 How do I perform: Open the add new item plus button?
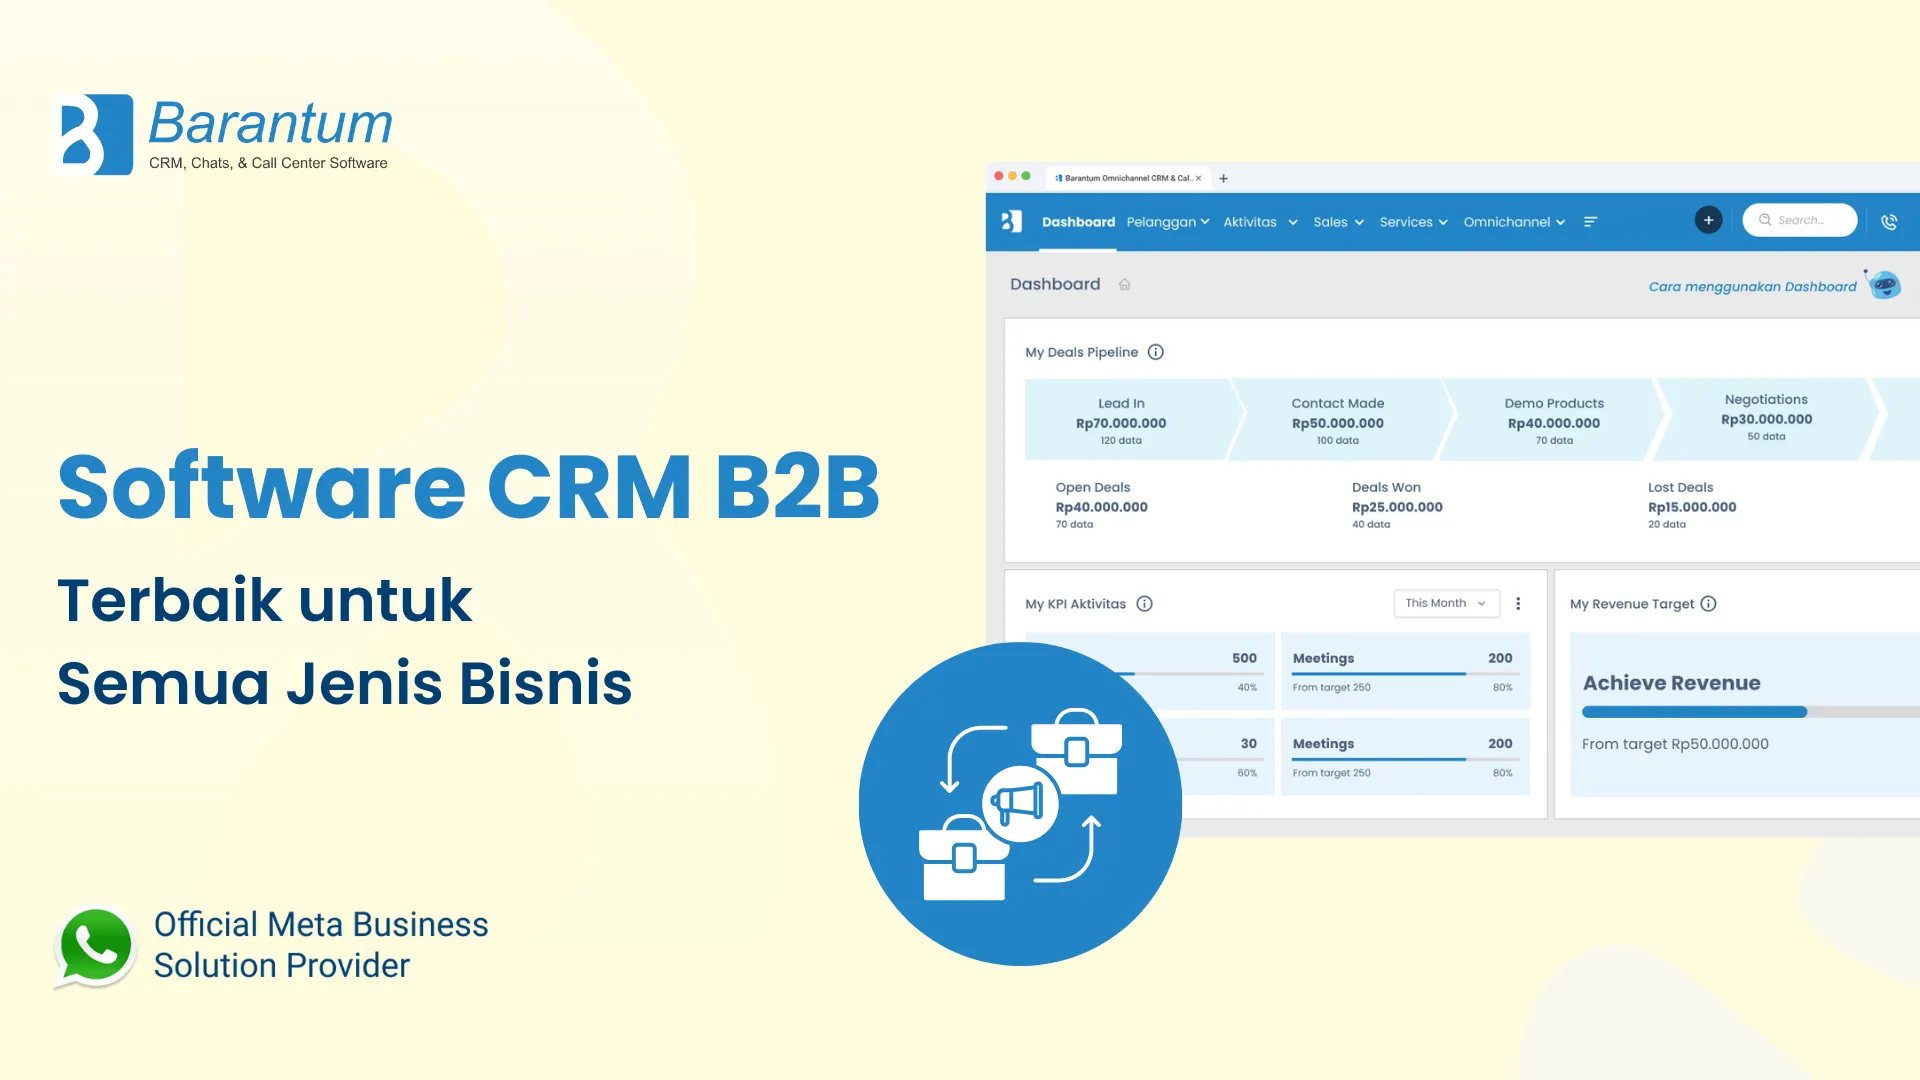coord(1708,220)
